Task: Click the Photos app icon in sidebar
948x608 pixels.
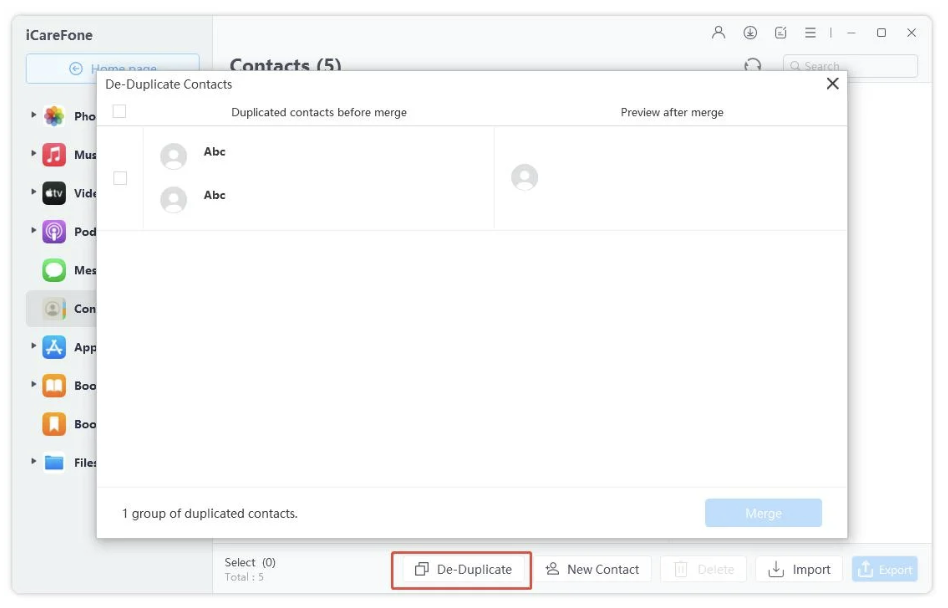Action: 54,116
